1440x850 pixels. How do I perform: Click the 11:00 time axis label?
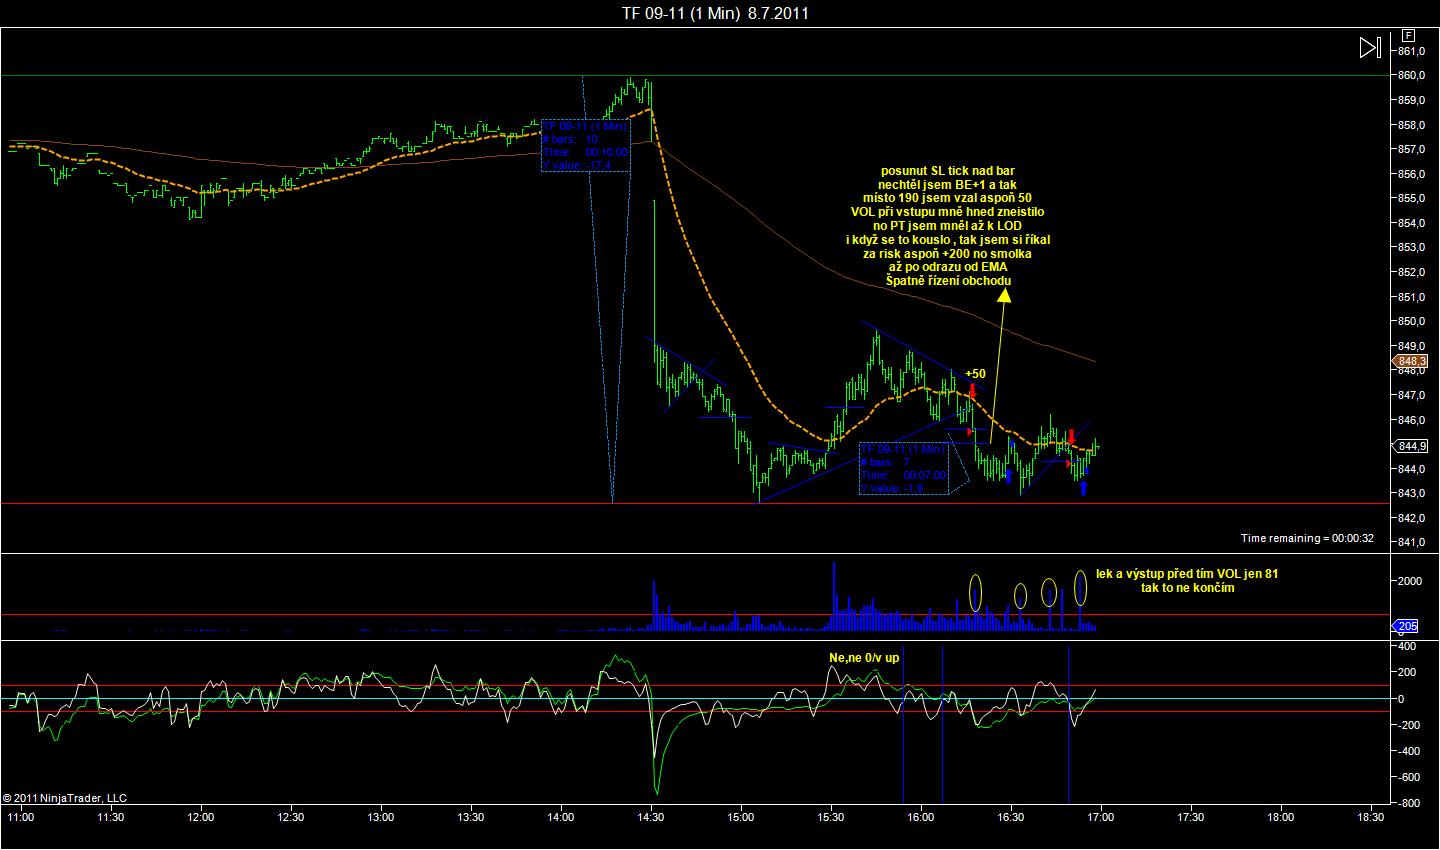point(21,816)
